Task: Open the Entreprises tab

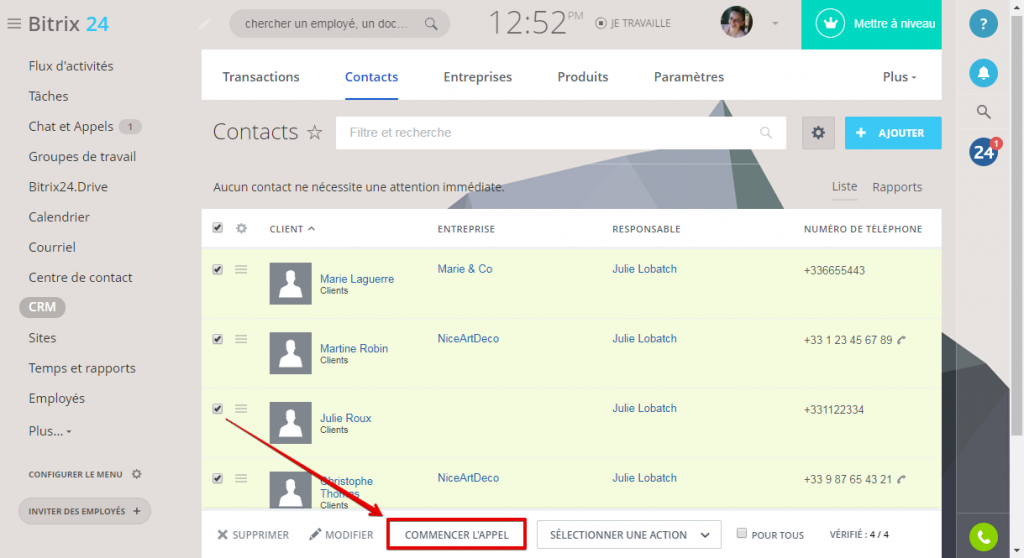Action: tap(477, 76)
